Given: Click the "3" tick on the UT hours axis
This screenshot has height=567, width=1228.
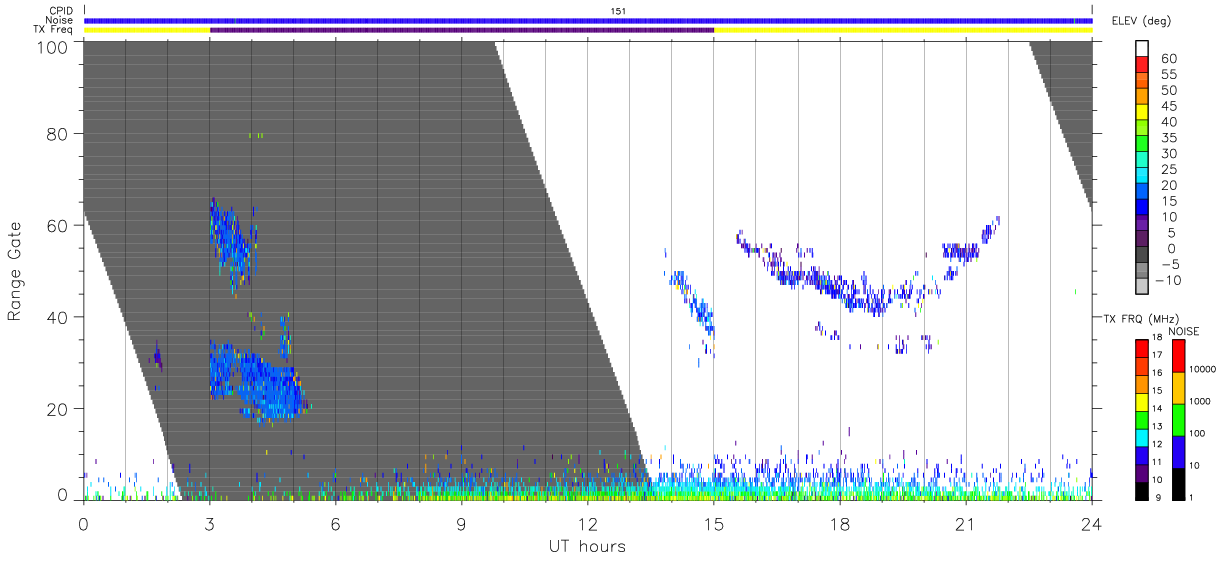Looking at the screenshot, I should tap(210, 523).
